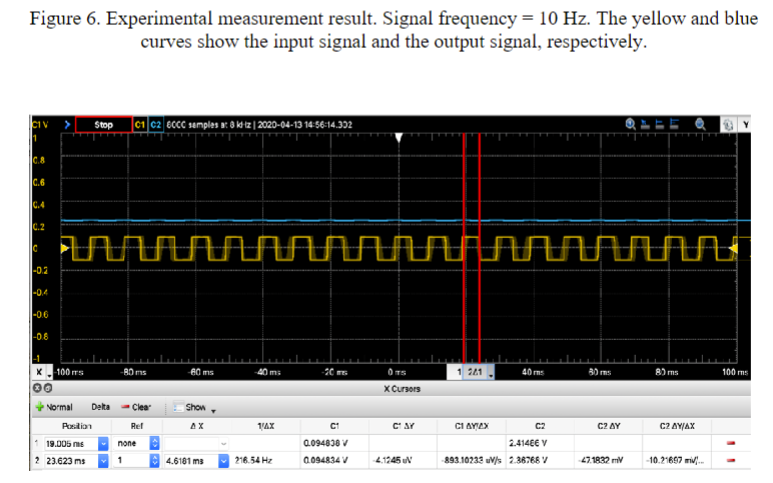The width and height of the screenshot is (773, 483).
Task: Click the first magnifier zoom icon
Action: click(x=630, y=124)
